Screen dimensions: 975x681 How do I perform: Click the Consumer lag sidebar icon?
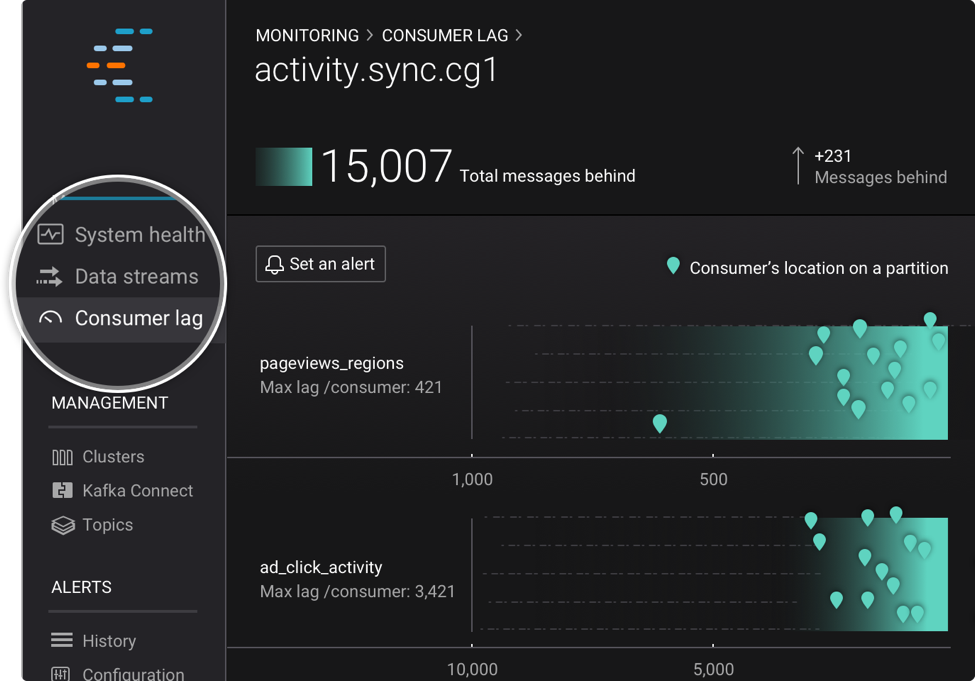pos(50,318)
